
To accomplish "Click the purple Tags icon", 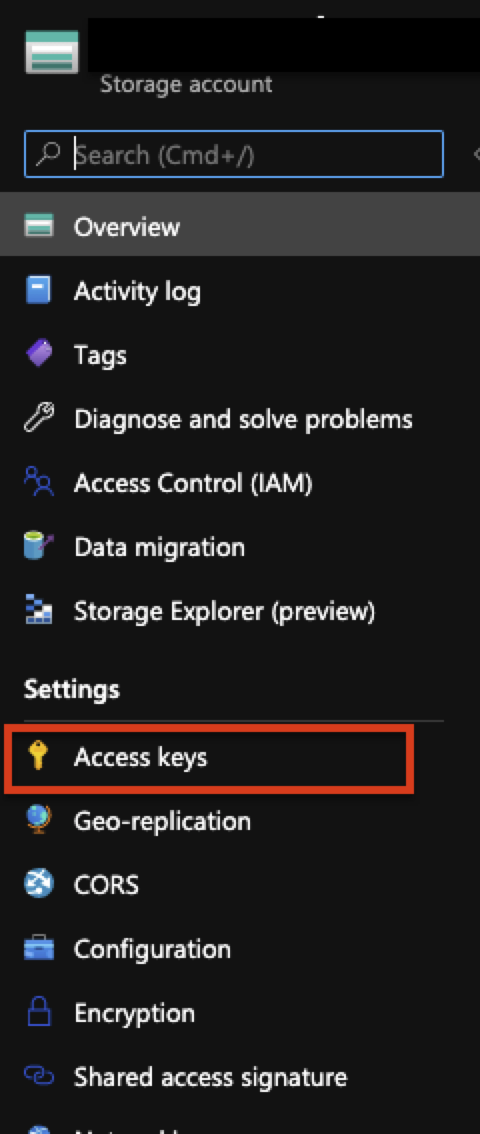I will (39, 354).
